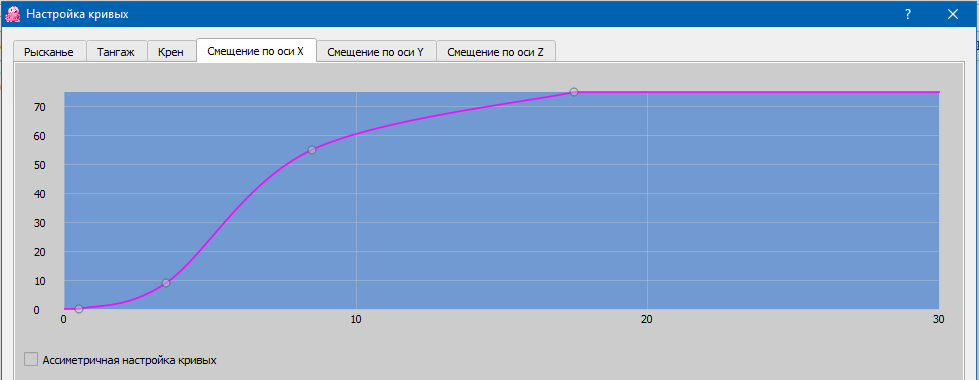Click the pink octopus application icon
The image size is (979, 380).
tap(12, 14)
